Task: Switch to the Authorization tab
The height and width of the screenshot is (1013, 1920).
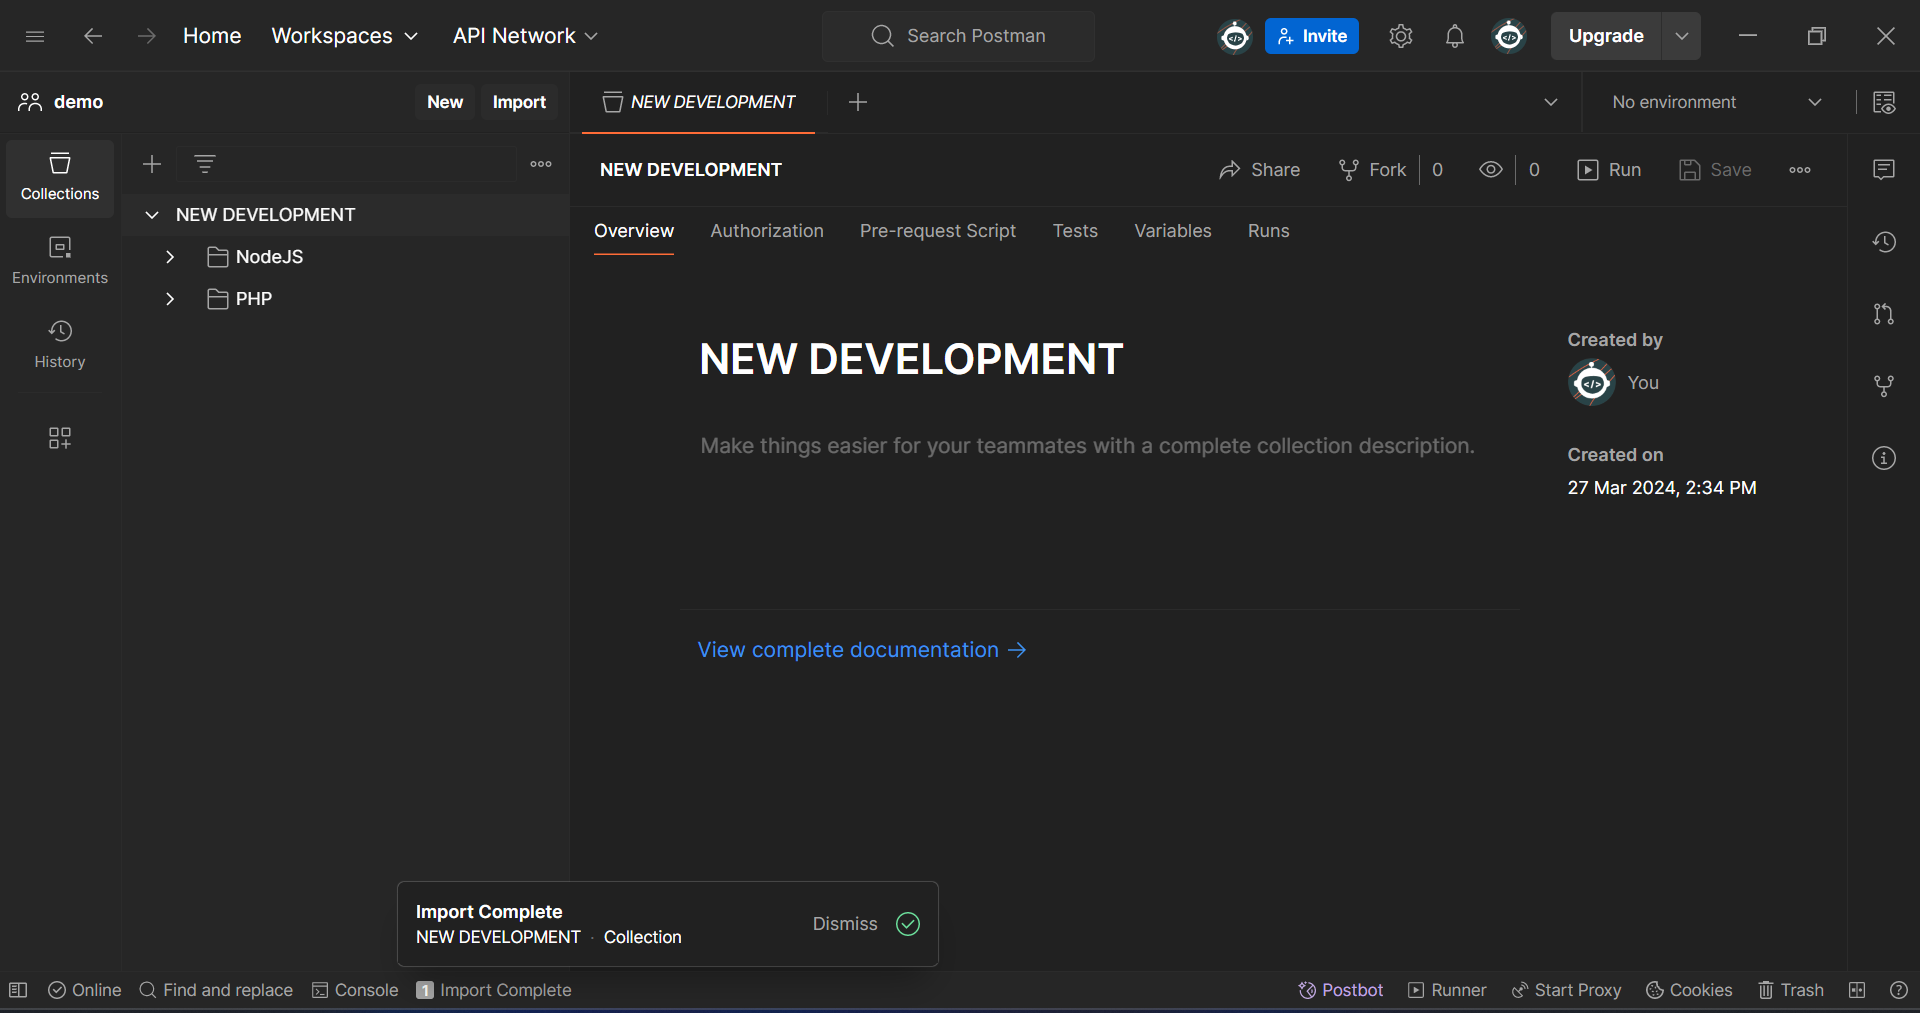Action: 766,231
